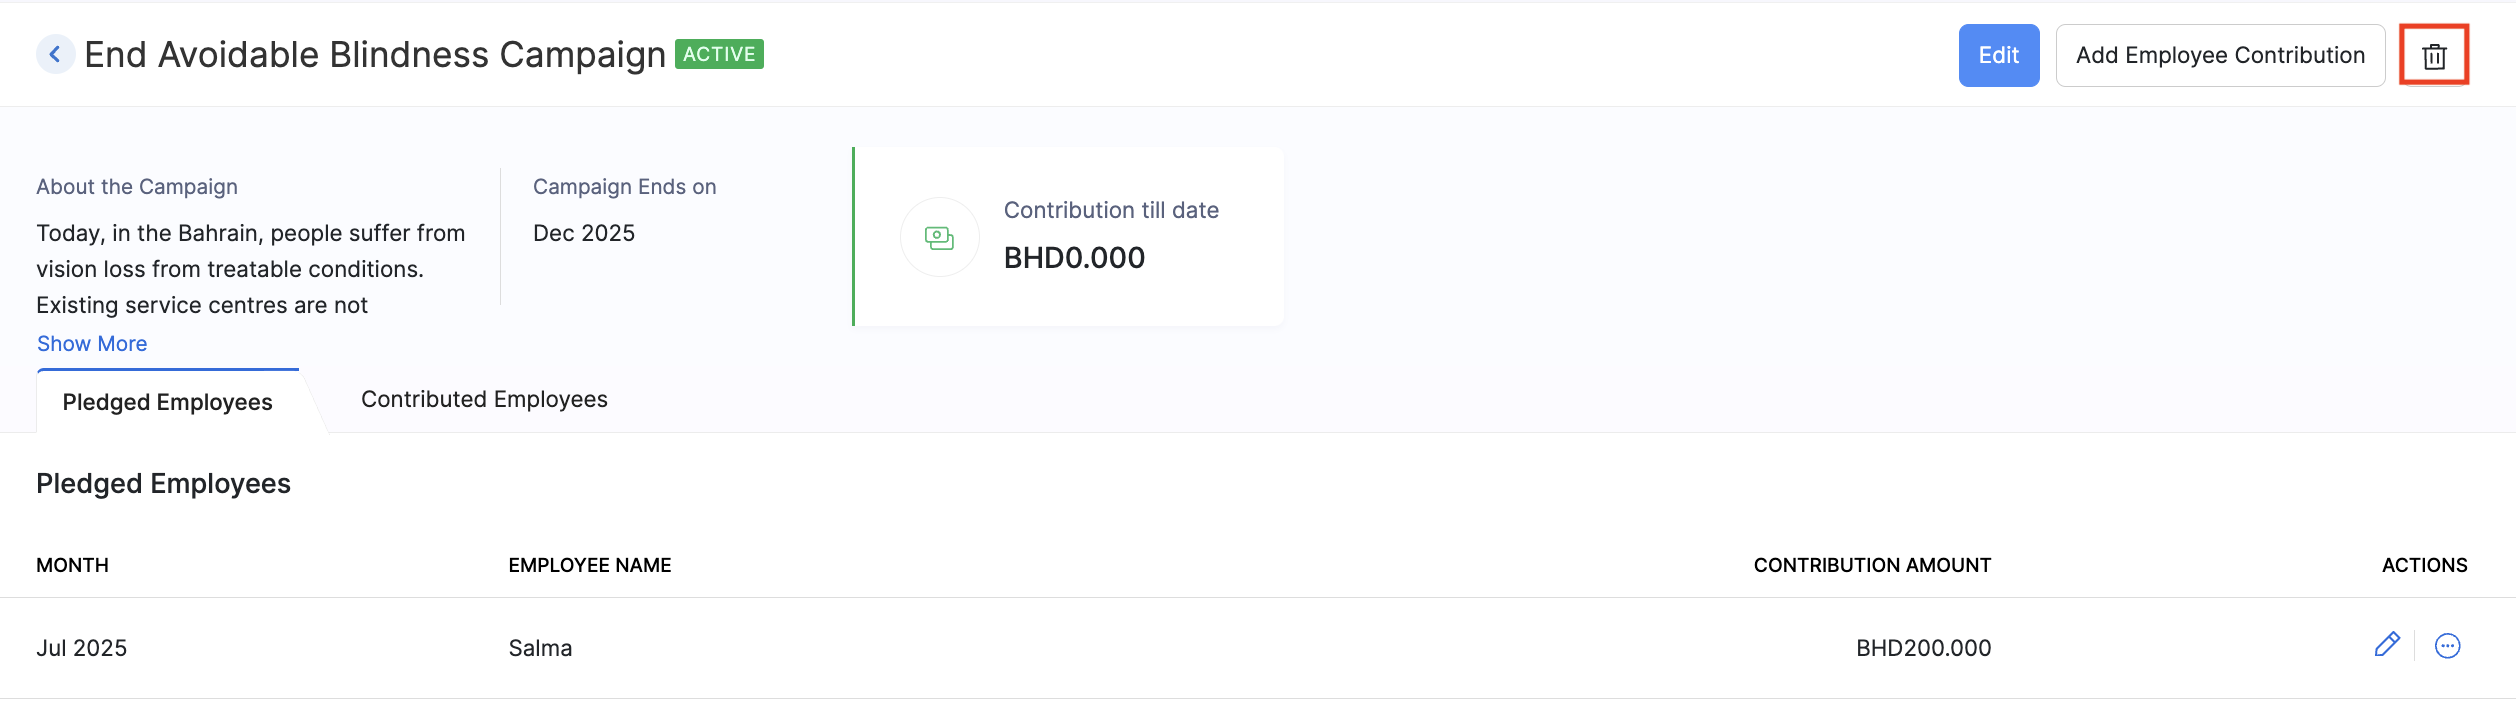Click the BHD0.000 contribution till date value
This screenshot has width=2516, height=704.
point(1074,258)
